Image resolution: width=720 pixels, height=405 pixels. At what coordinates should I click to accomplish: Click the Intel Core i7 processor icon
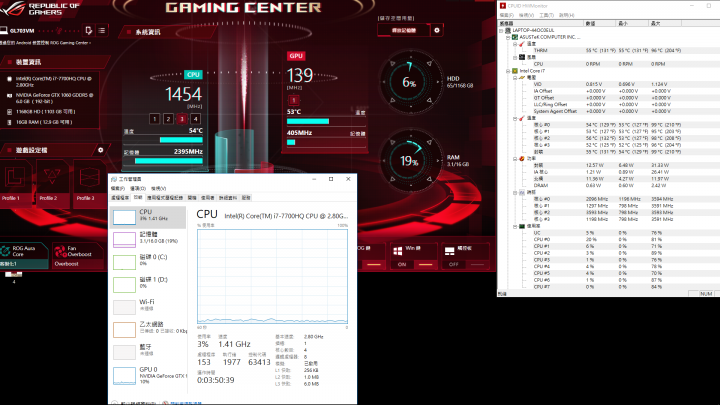(x=515, y=71)
